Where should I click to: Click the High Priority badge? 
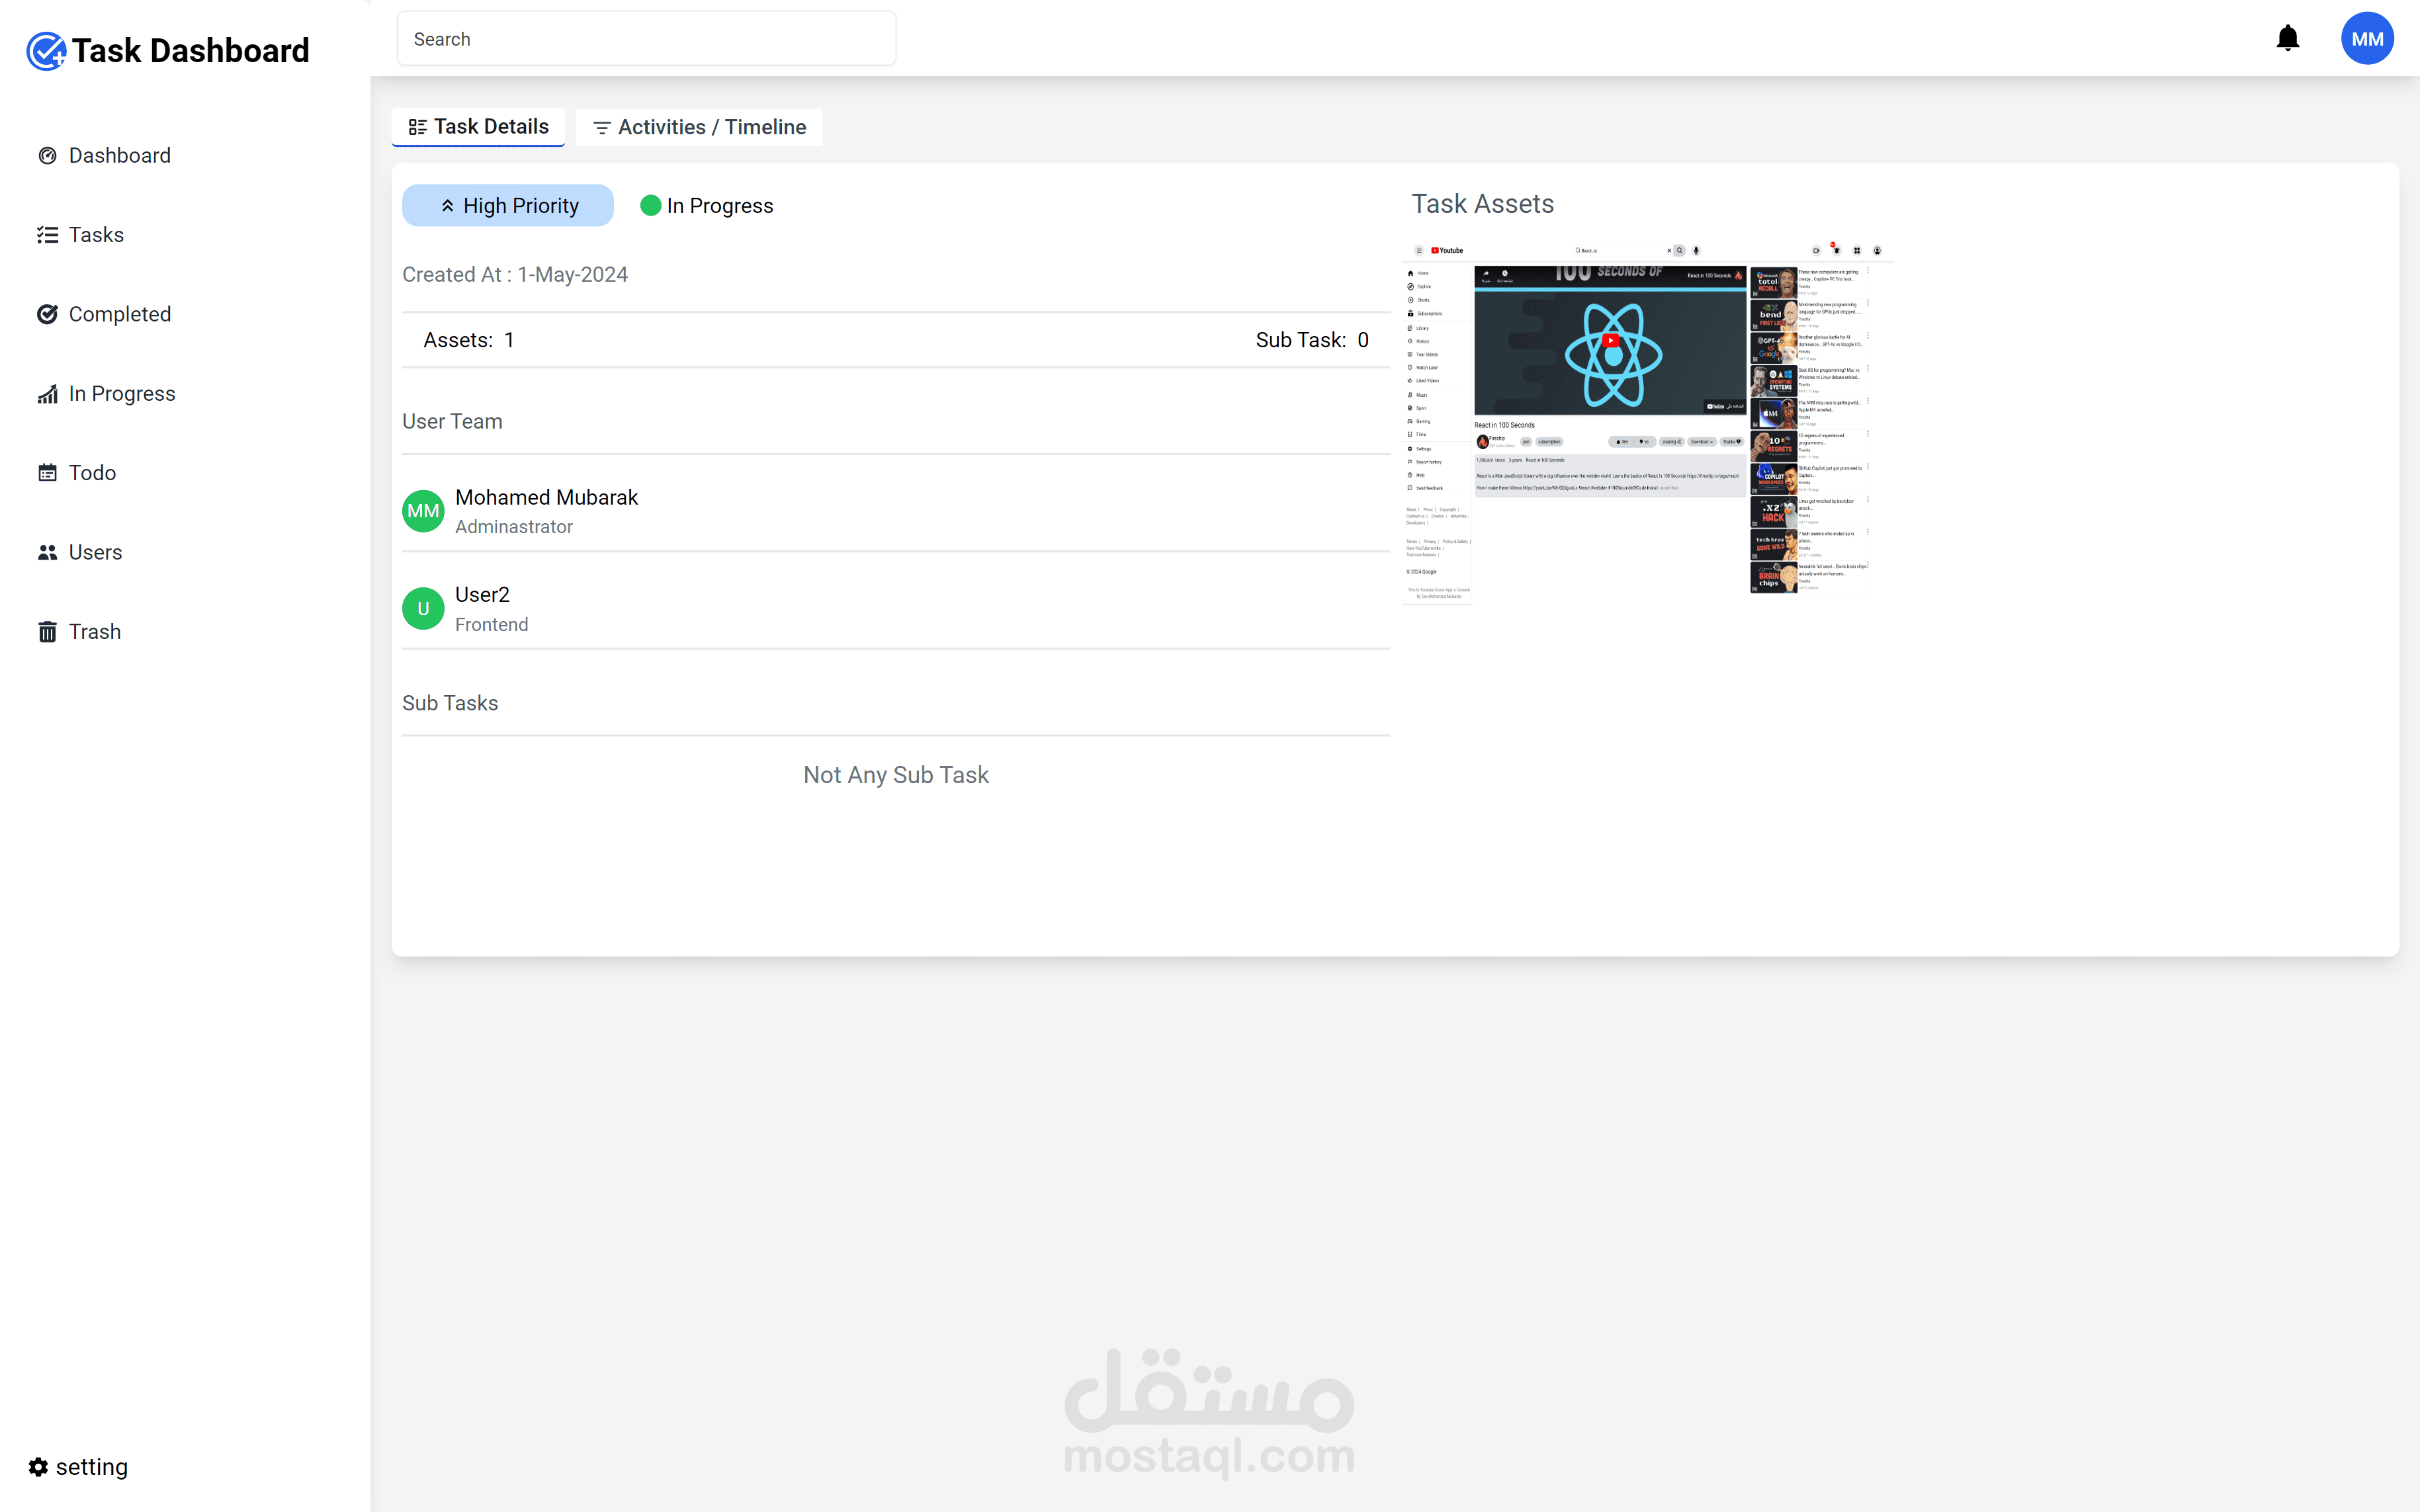point(508,205)
